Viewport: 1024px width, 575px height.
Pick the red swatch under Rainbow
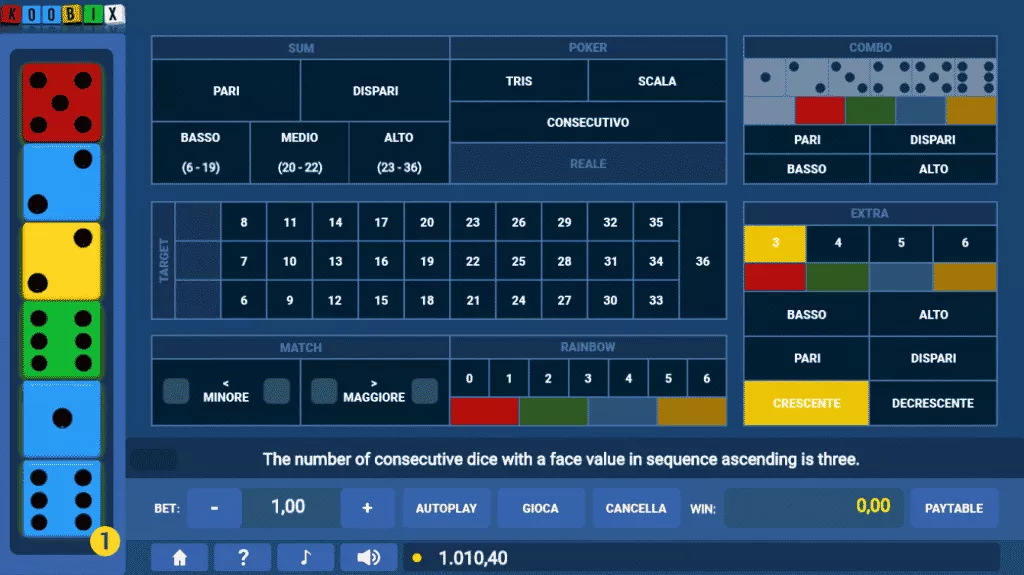pos(484,411)
